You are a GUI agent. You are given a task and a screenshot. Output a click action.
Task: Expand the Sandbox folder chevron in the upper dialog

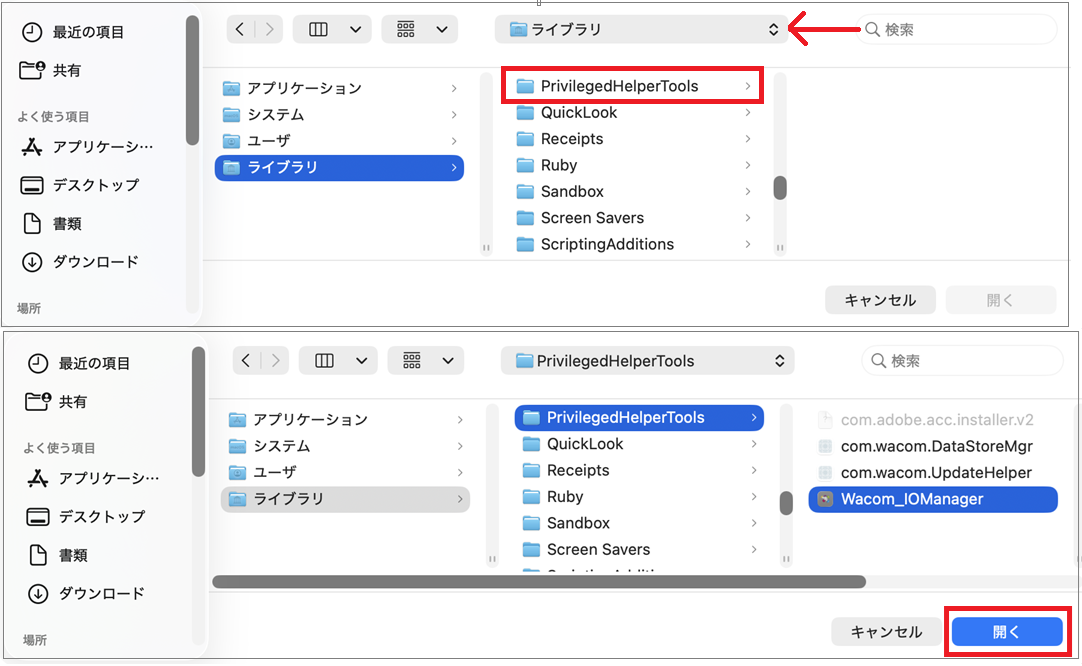(748, 191)
